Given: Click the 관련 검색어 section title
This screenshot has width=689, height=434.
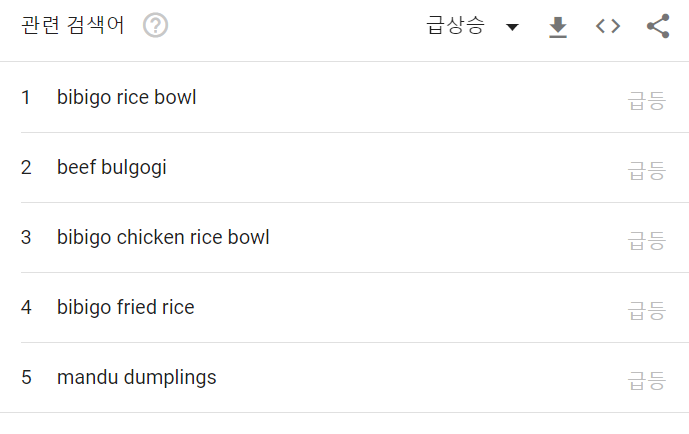Looking at the screenshot, I should [x=73, y=25].
